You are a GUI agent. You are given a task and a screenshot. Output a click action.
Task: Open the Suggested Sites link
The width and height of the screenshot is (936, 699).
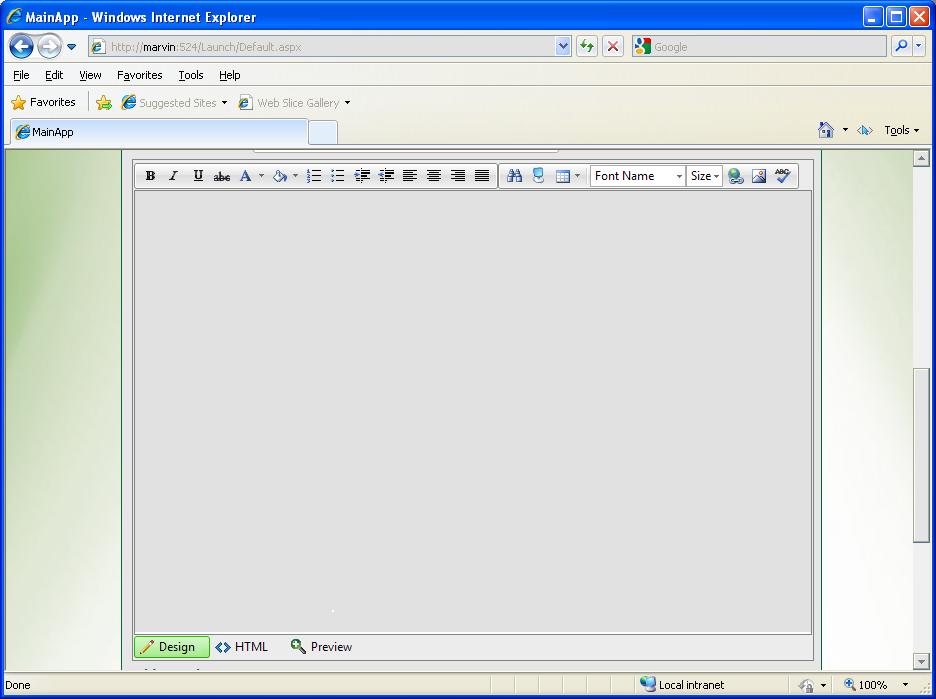point(174,103)
